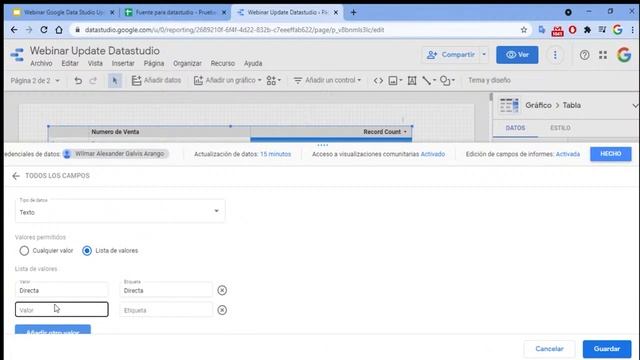Click Activada field editing link
The image size is (640, 360).
point(568,154)
